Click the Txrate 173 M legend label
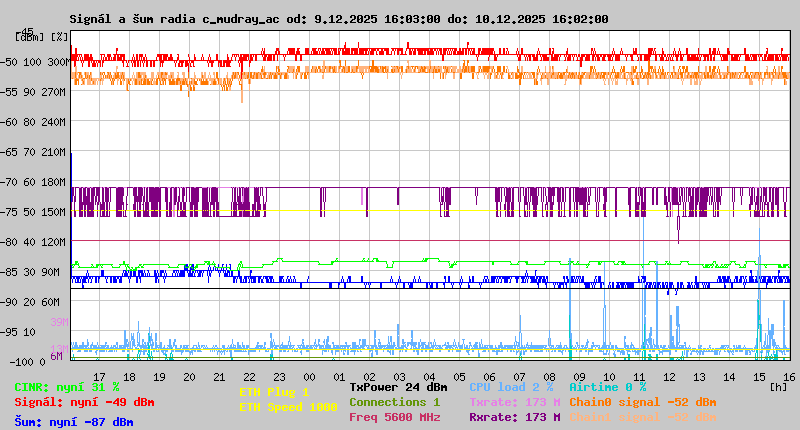 (x=514, y=402)
